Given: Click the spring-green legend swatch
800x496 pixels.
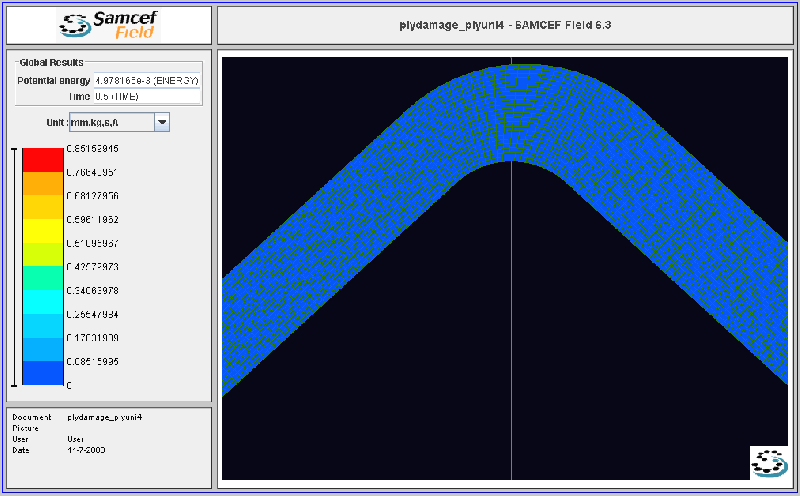Looking at the screenshot, I should 43,278.
